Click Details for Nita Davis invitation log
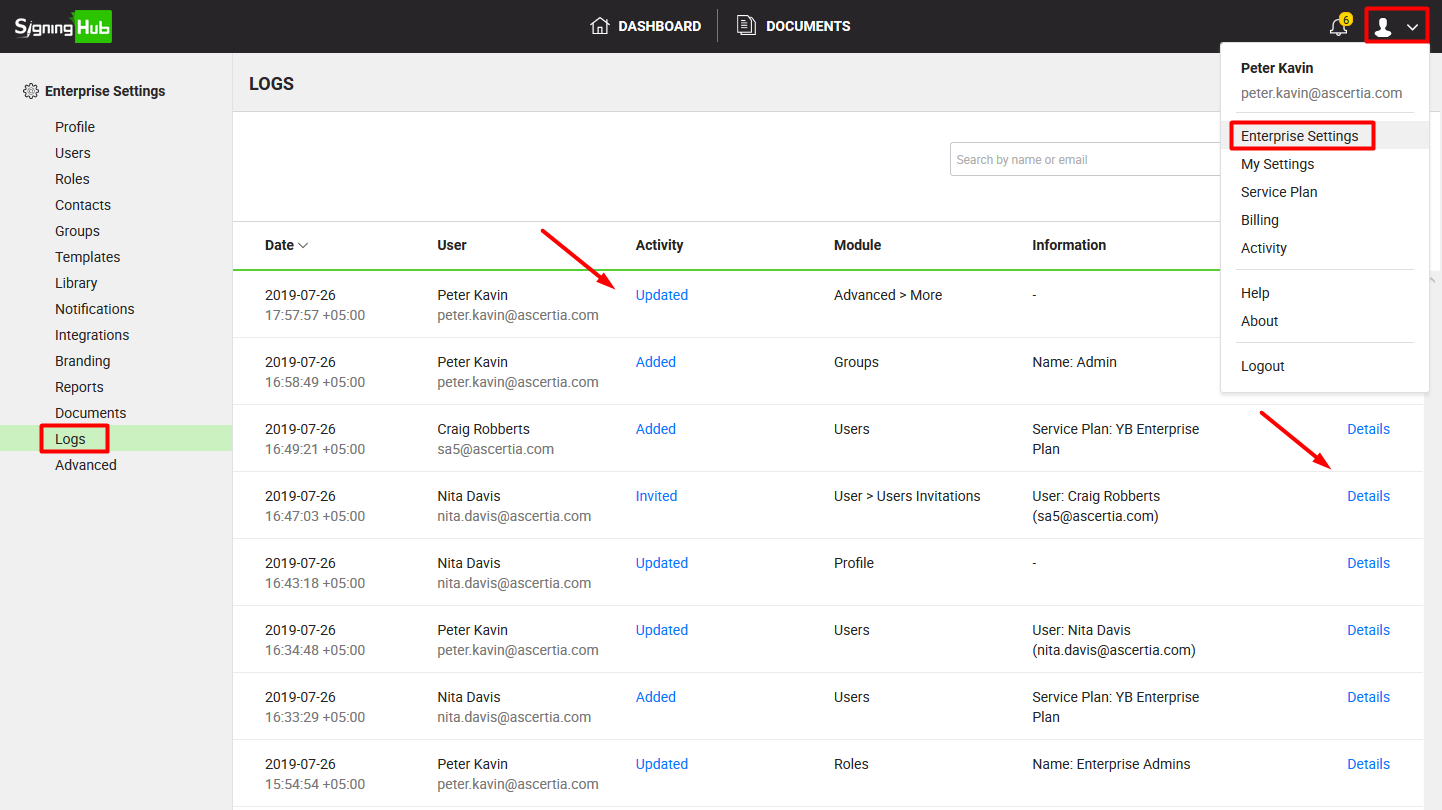This screenshot has height=810, width=1442. tap(1368, 496)
